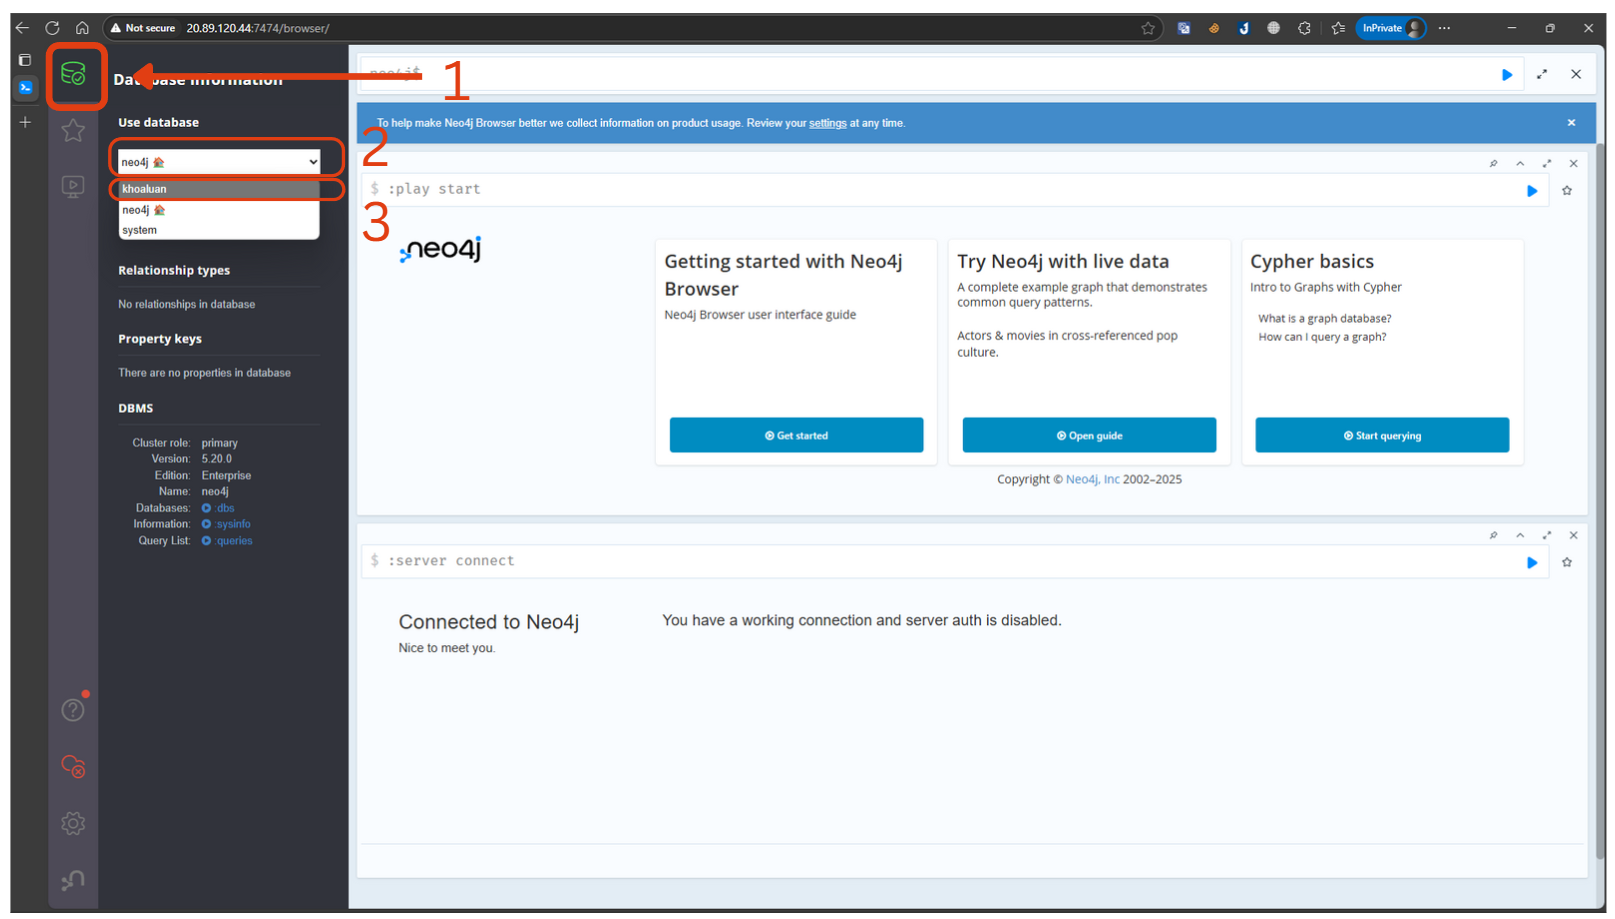This screenshot has height=919, width=1615.
Task: Click the Start querying button
Action: 1382,435
